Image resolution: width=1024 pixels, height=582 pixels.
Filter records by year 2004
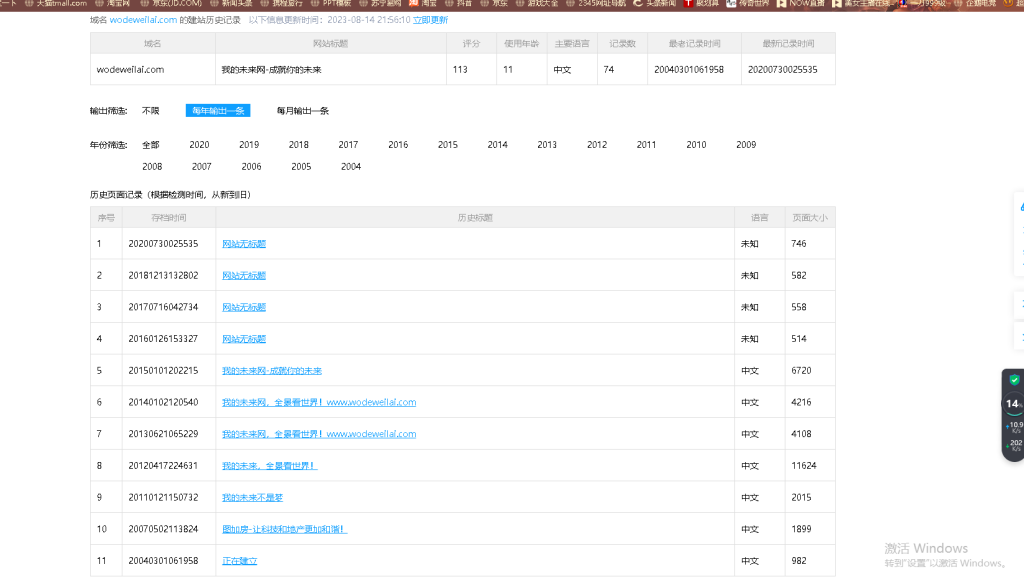[x=351, y=167]
